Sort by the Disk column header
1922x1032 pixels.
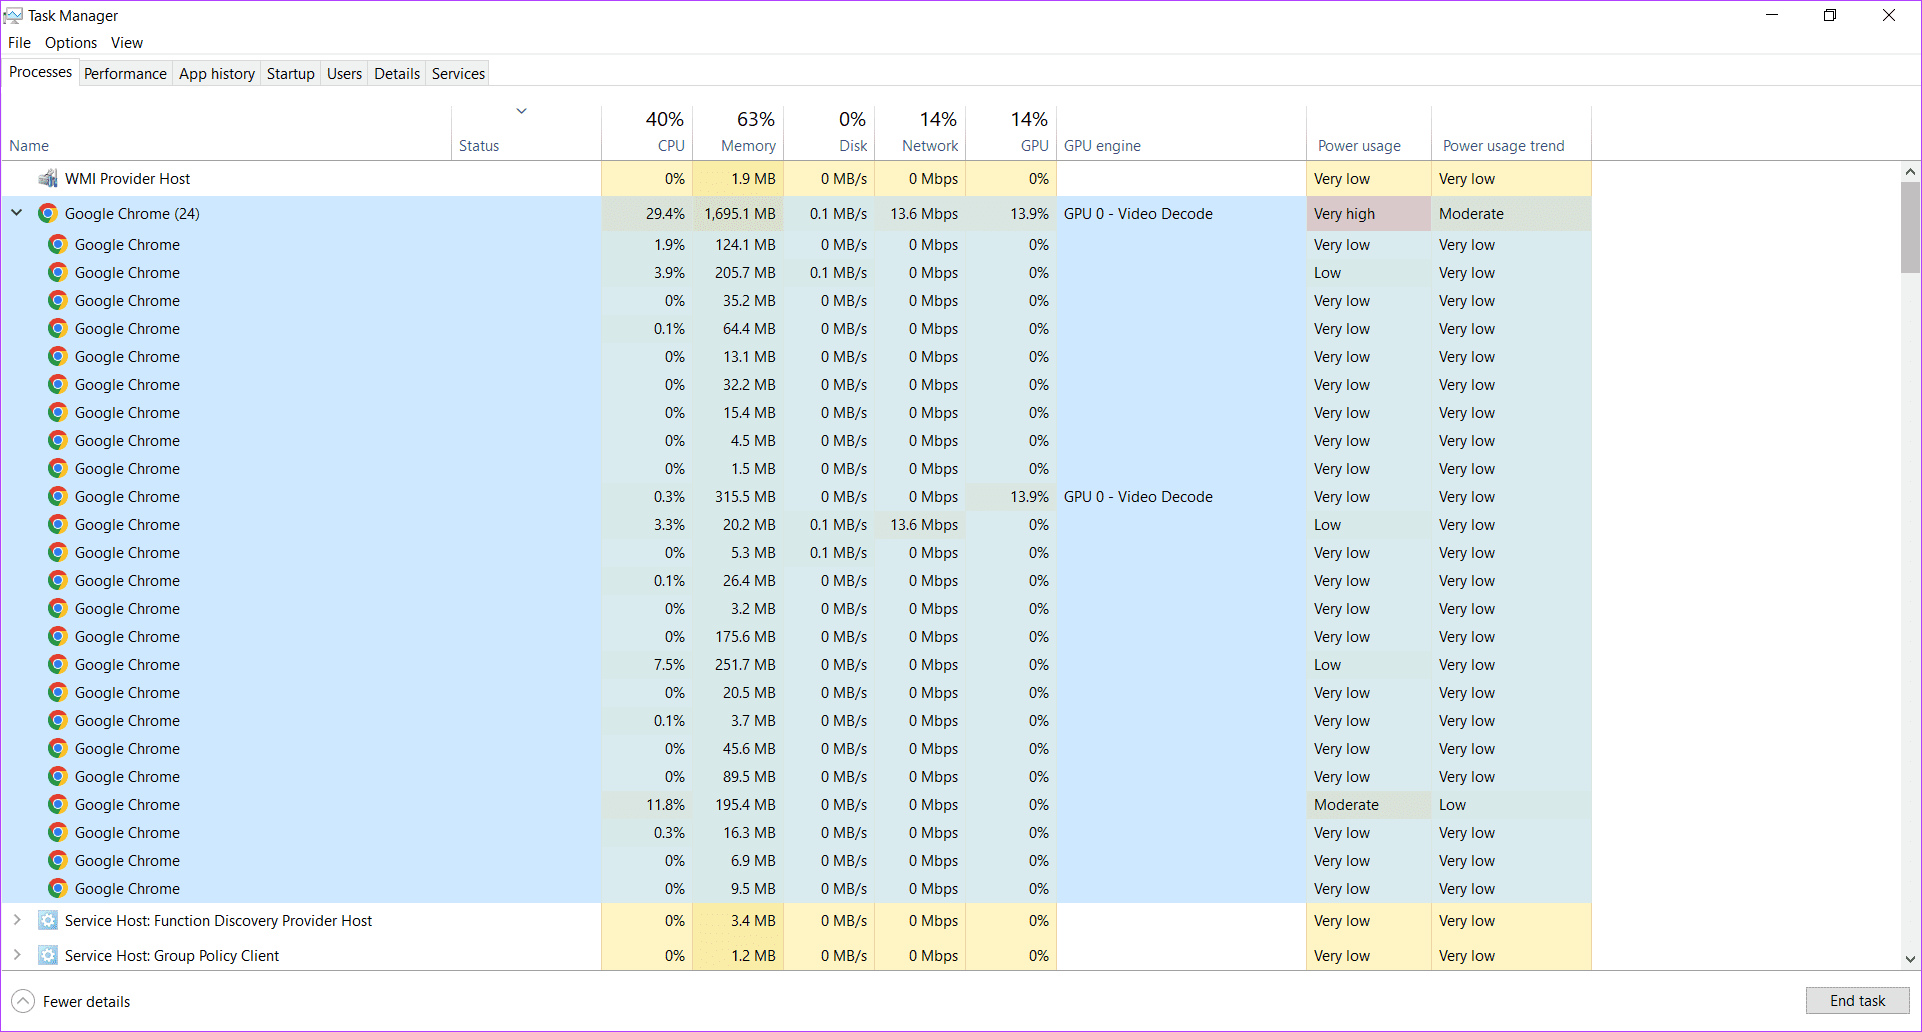829,132
